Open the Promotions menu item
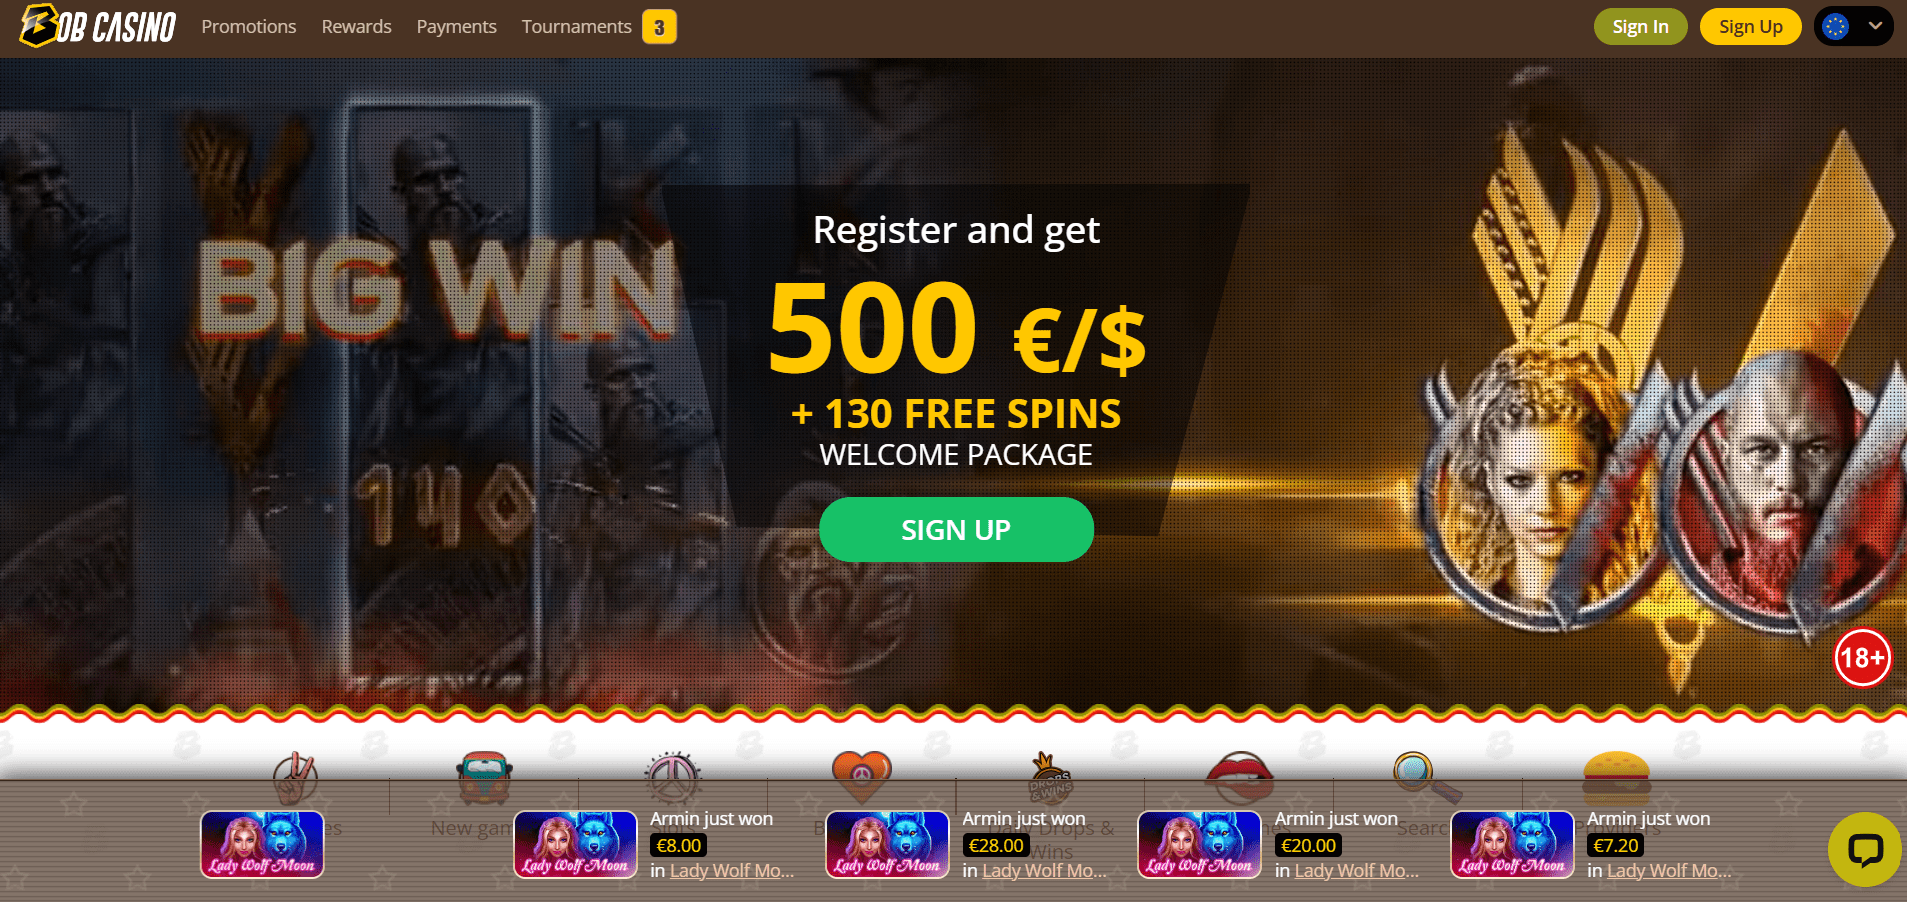The height and width of the screenshot is (902, 1907). tap(249, 27)
